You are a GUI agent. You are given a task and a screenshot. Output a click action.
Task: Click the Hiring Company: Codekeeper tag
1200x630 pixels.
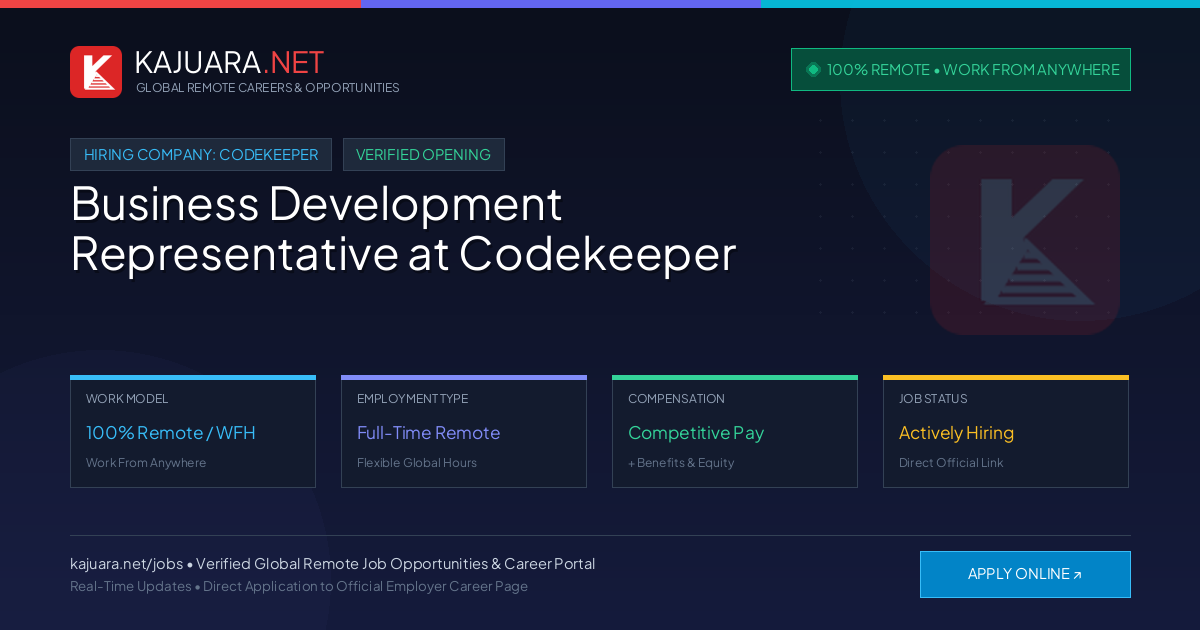click(x=201, y=155)
